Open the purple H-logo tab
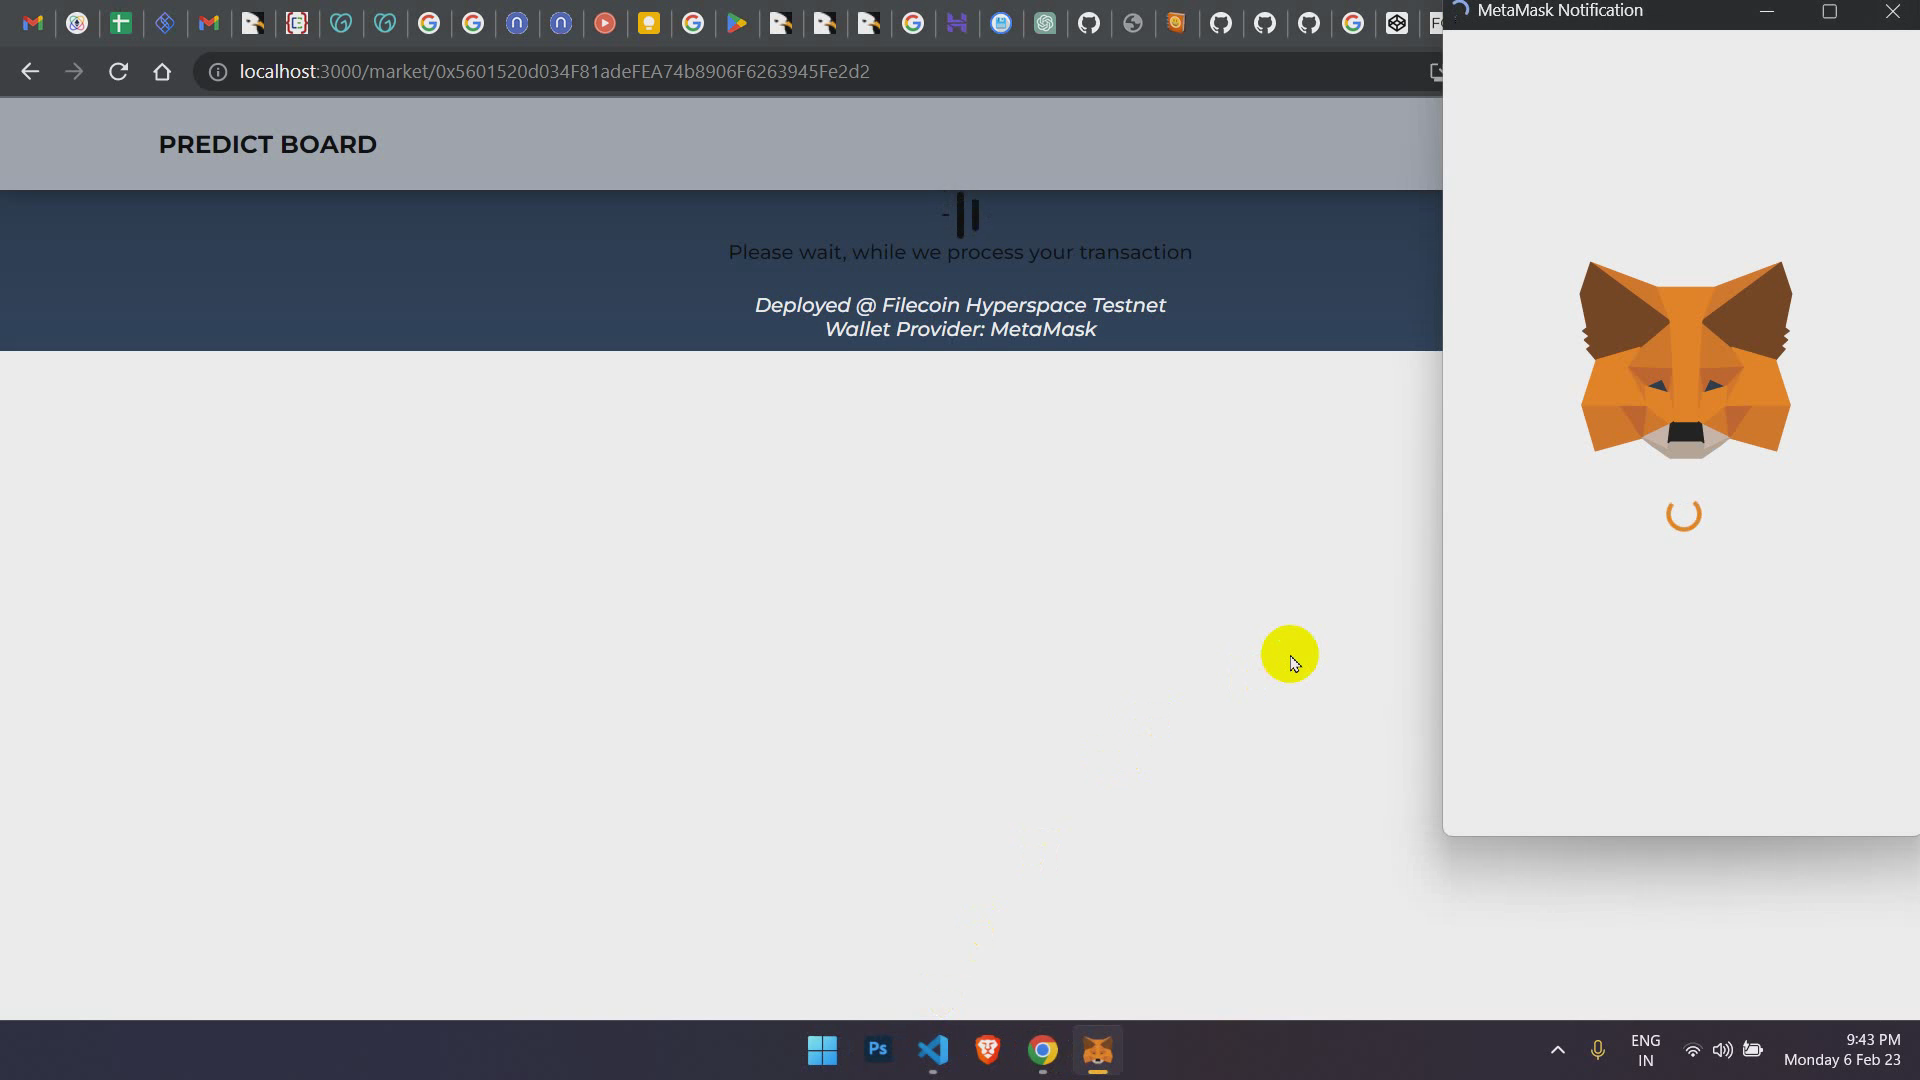Viewport: 1920px width, 1080px height. 957,23
